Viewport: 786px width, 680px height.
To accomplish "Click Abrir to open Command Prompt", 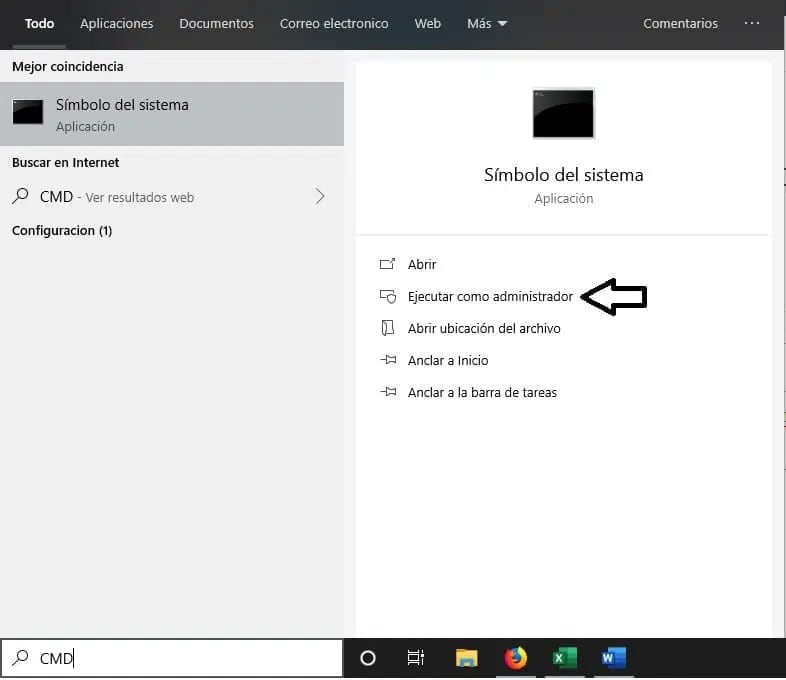I will tap(422, 264).
